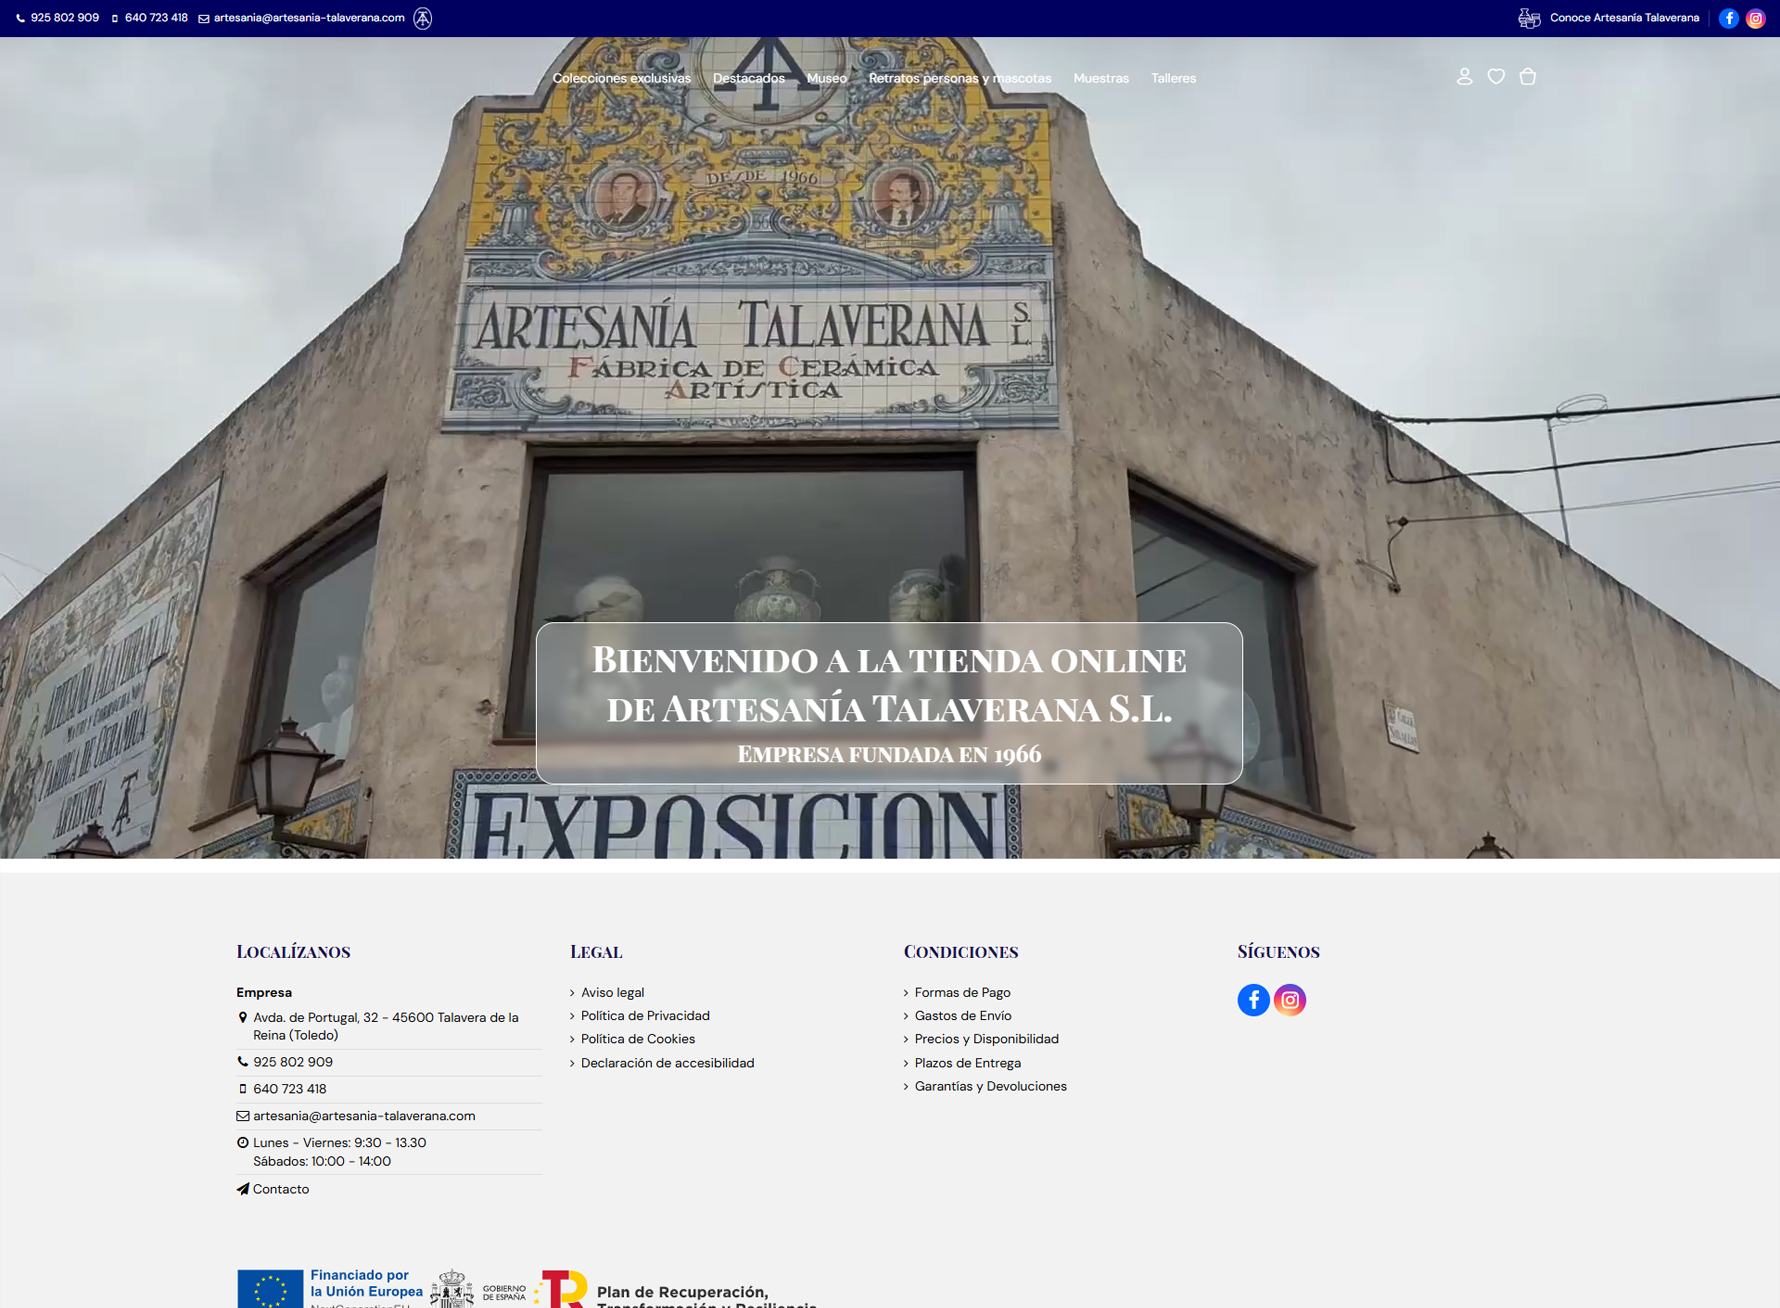Image resolution: width=1780 pixels, height=1308 pixels.
Task: Open the Aviso legal link
Action: click(x=612, y=992)
